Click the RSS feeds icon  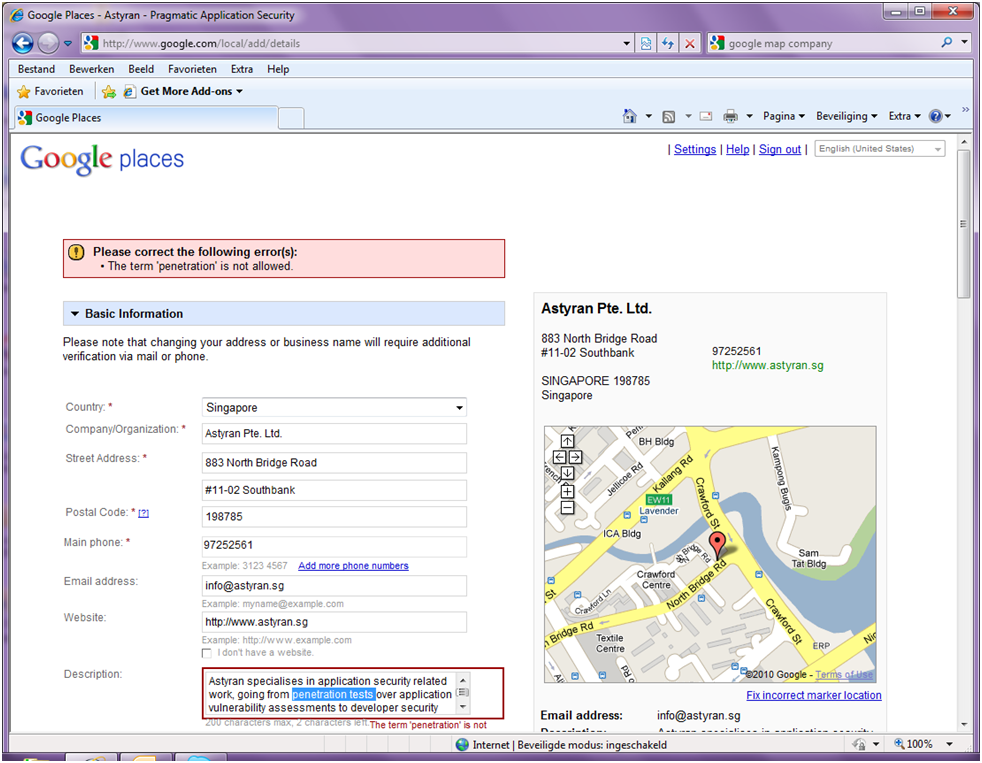669,117
